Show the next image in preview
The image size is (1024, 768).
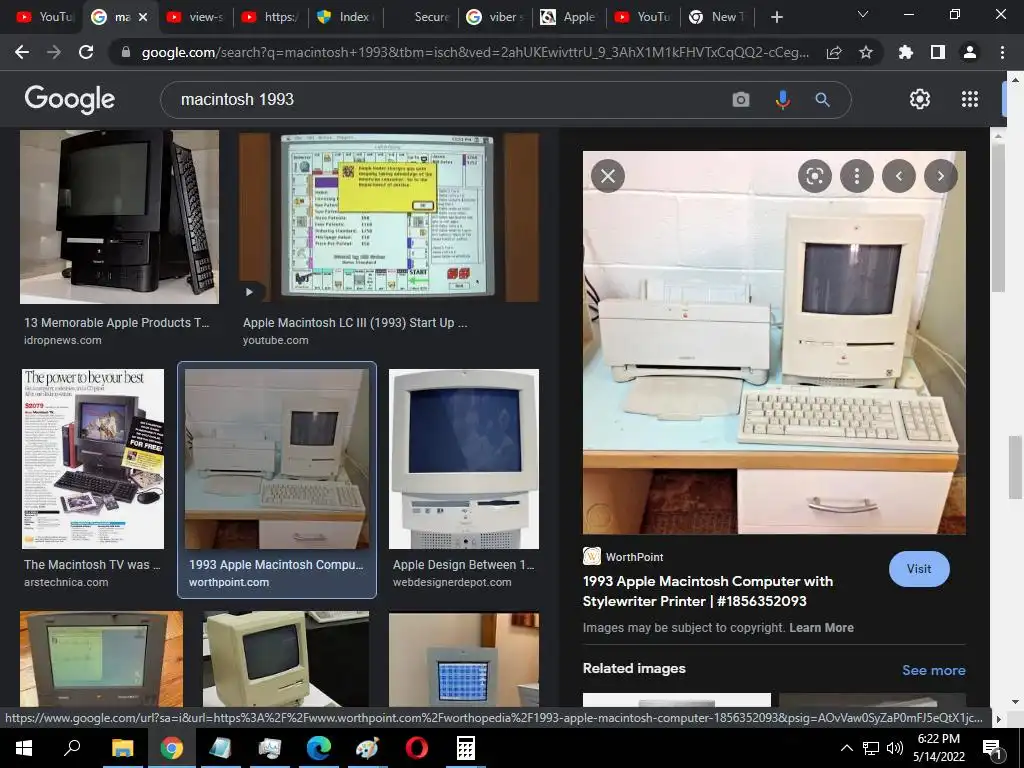tap(940, 176)
